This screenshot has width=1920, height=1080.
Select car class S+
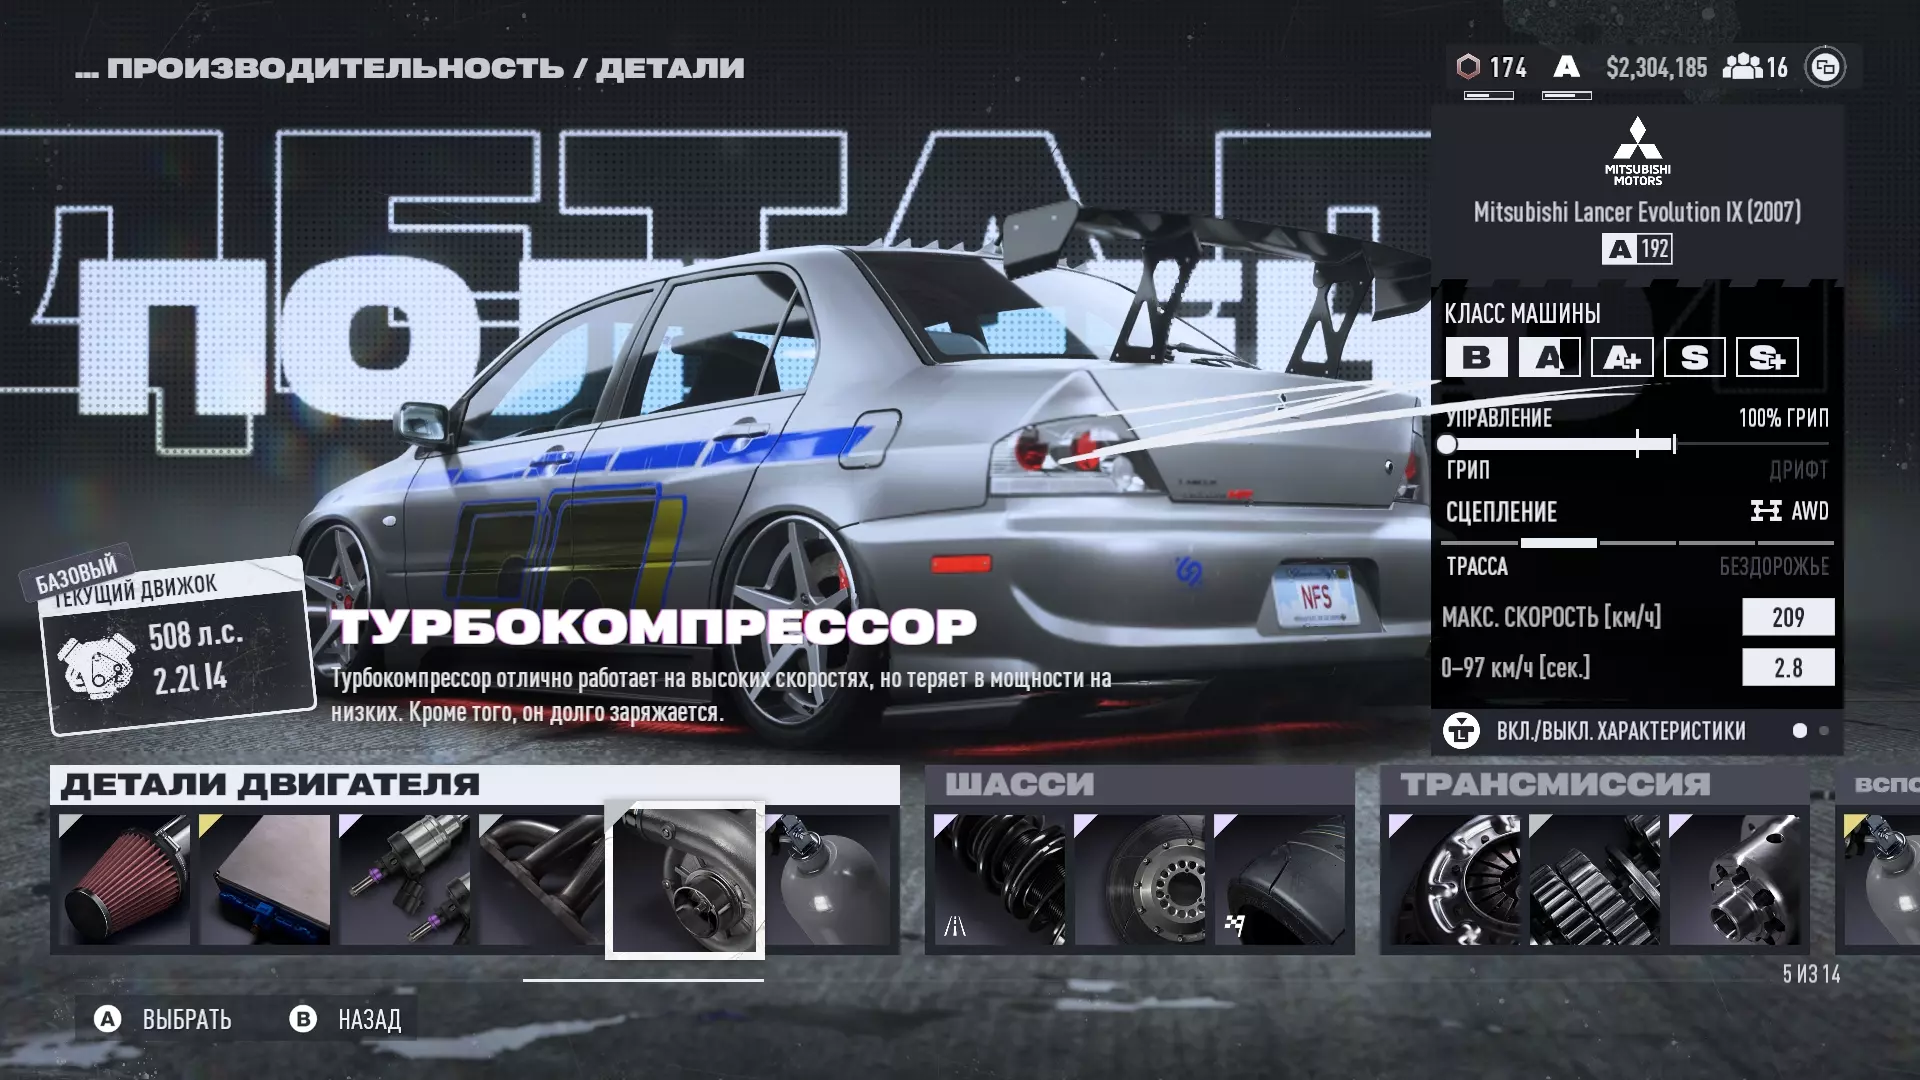point(1766,357)
